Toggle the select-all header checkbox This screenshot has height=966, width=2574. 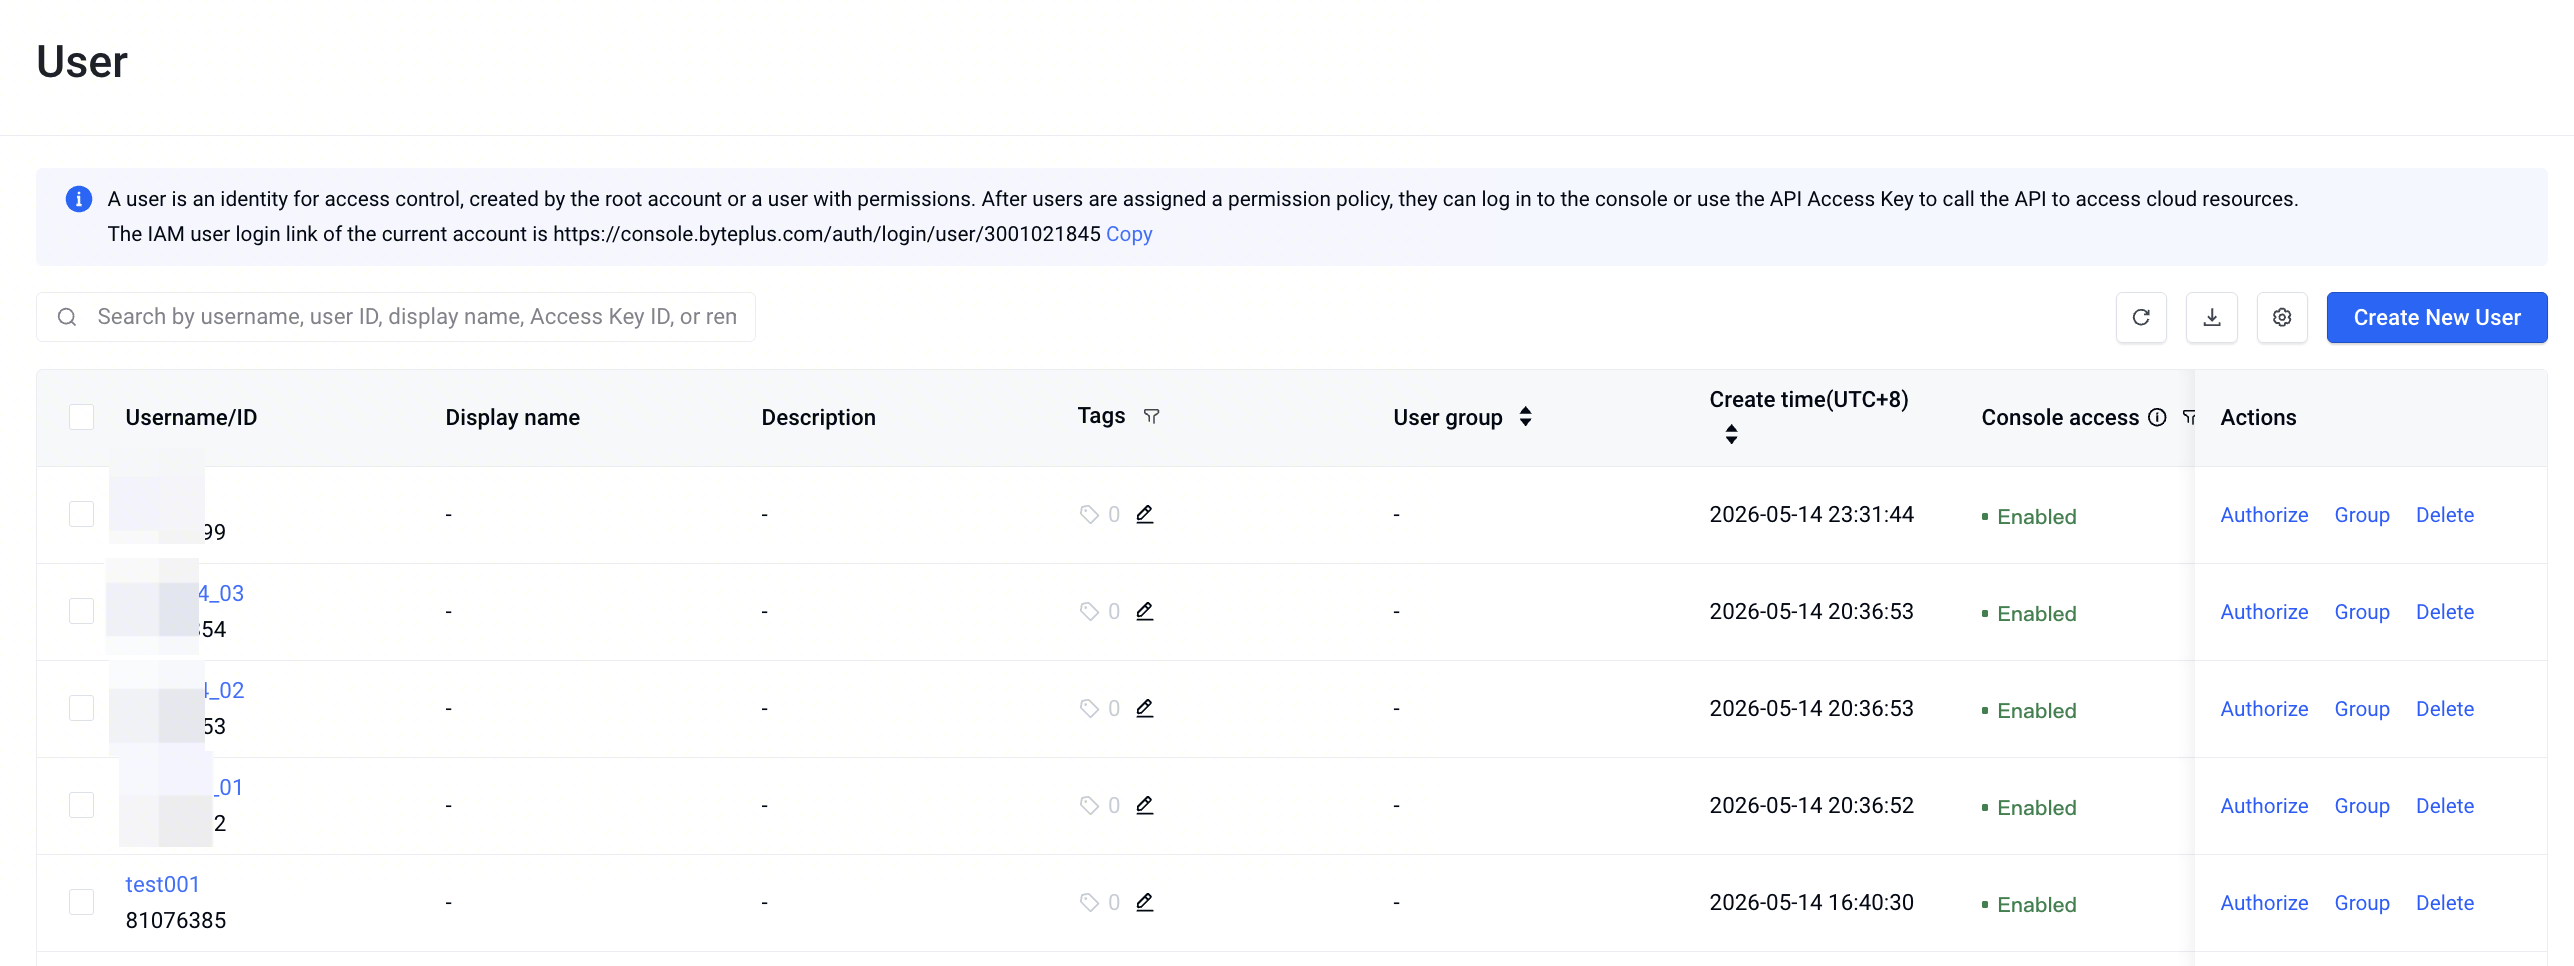point(81,417)
